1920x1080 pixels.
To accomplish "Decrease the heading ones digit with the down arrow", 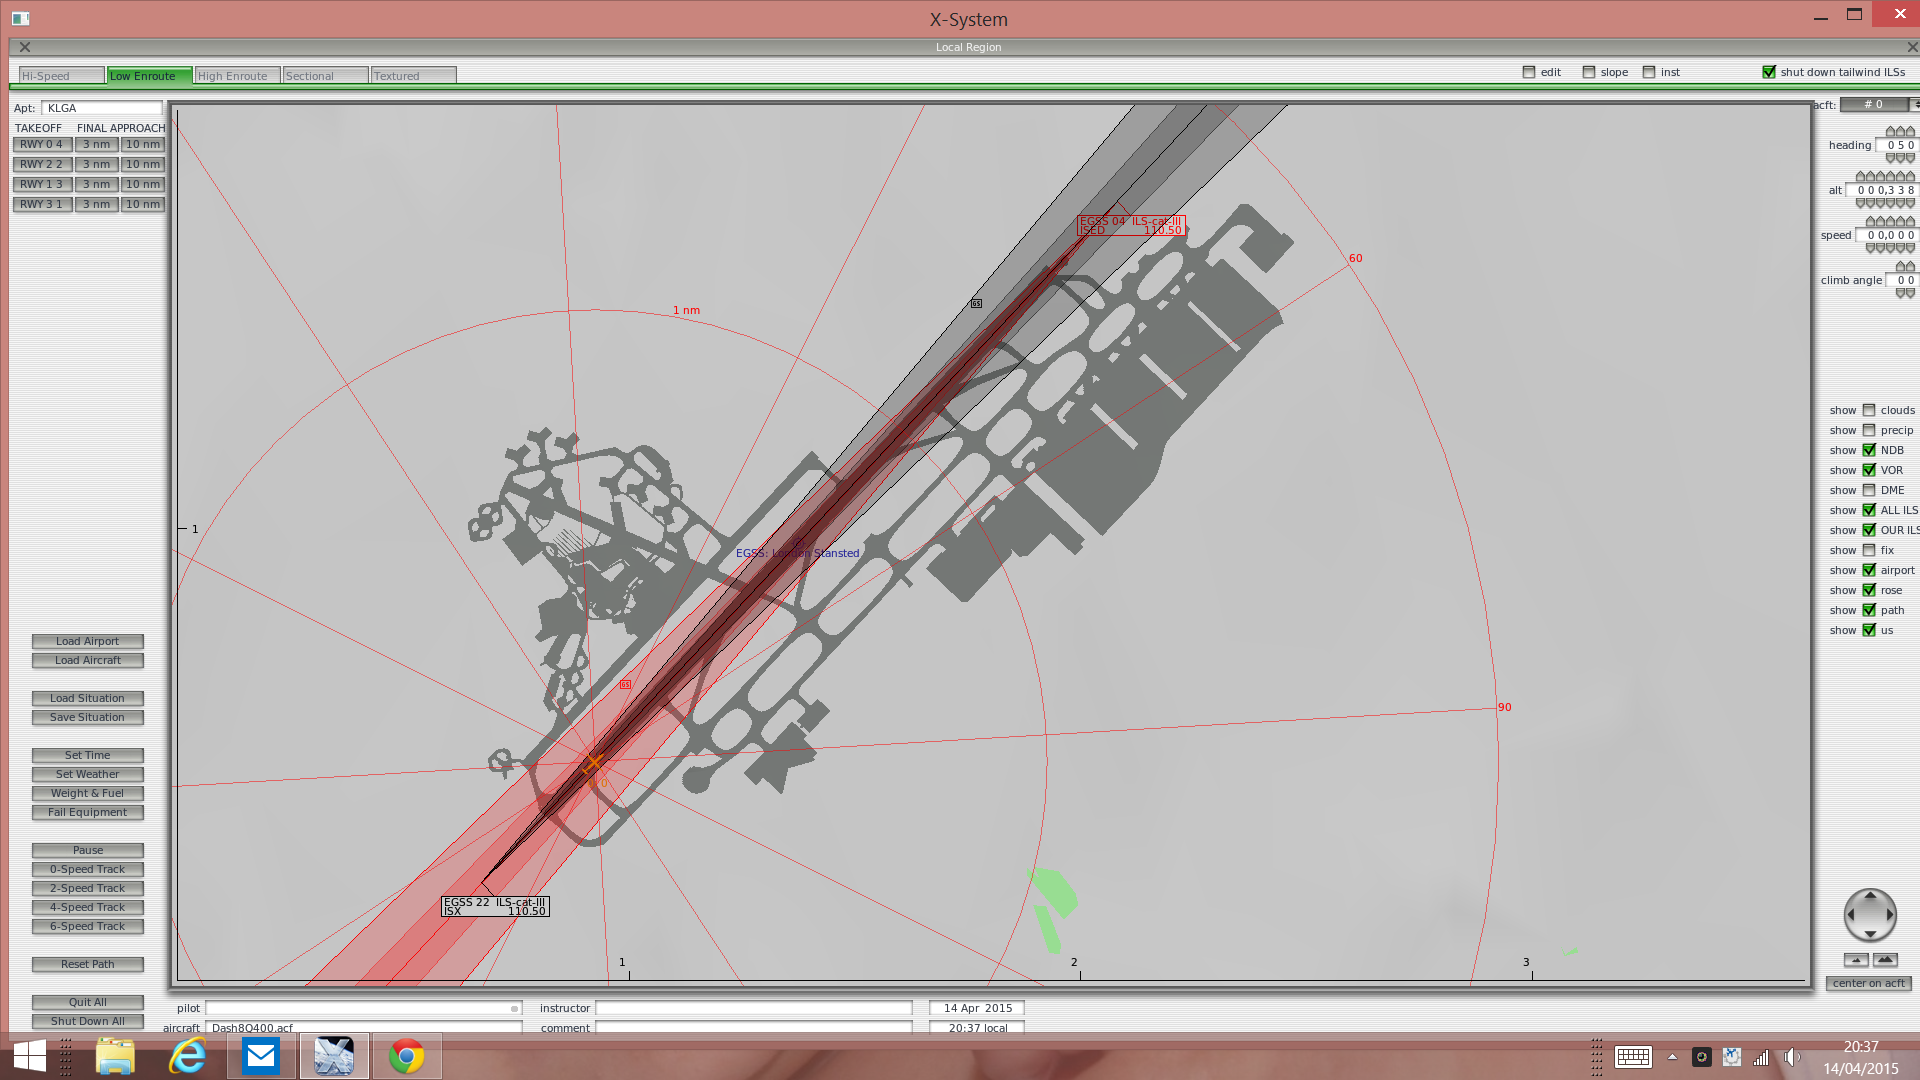I will 1910,158.
